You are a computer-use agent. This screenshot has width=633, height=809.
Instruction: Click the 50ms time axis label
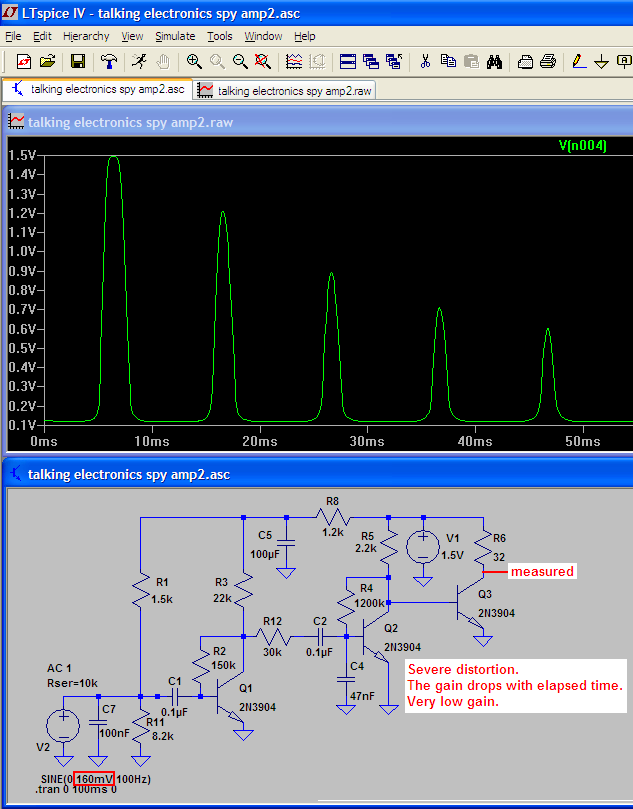pos(583,441)
